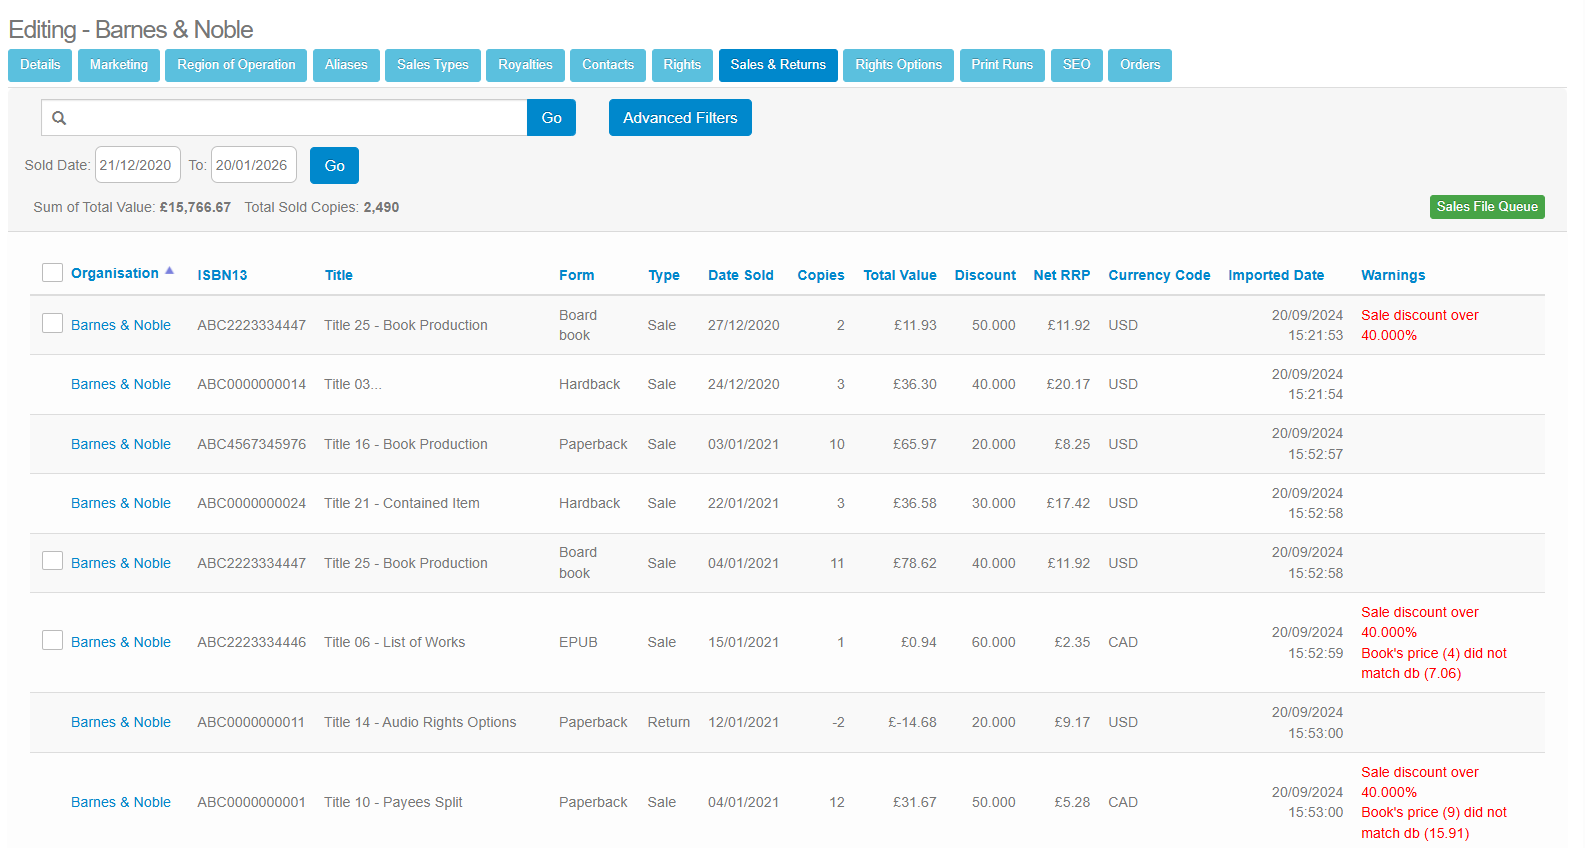Sort table by Date Sold header
Image resolution: width=1585 pixels, height=848 pixels.
740,275
